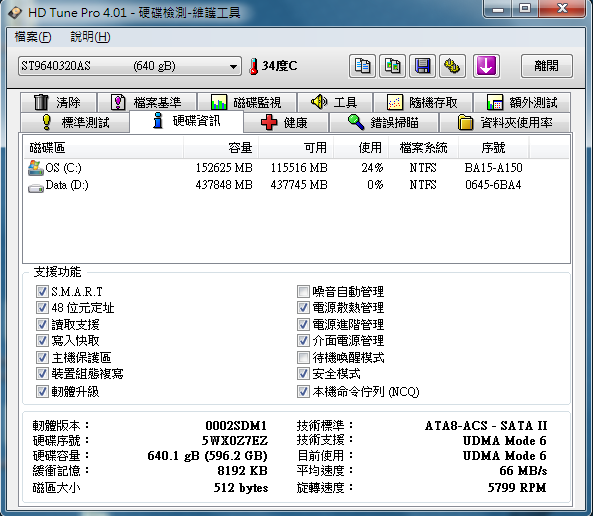Open the 額外測試 extra tests tab
Screen dimensions: 593x516
[x=522, y=102]
